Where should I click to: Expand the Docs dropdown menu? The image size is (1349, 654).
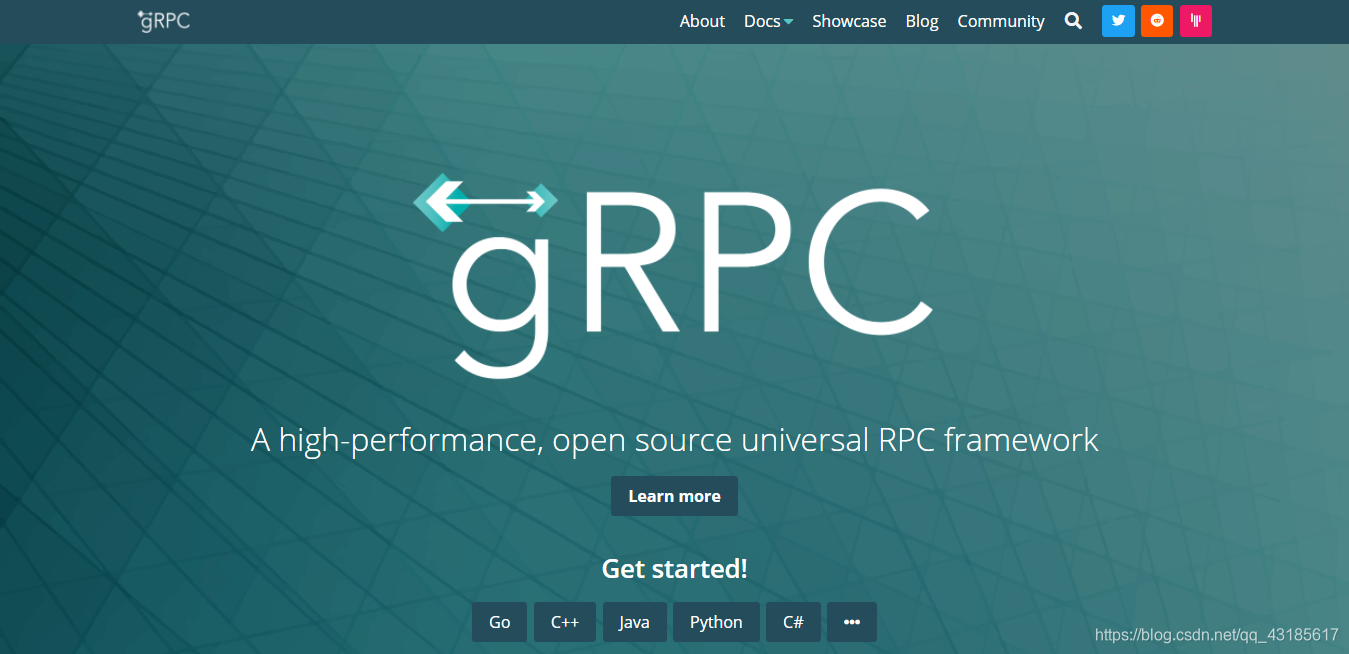pyautogui.click(x=768, y=21)
